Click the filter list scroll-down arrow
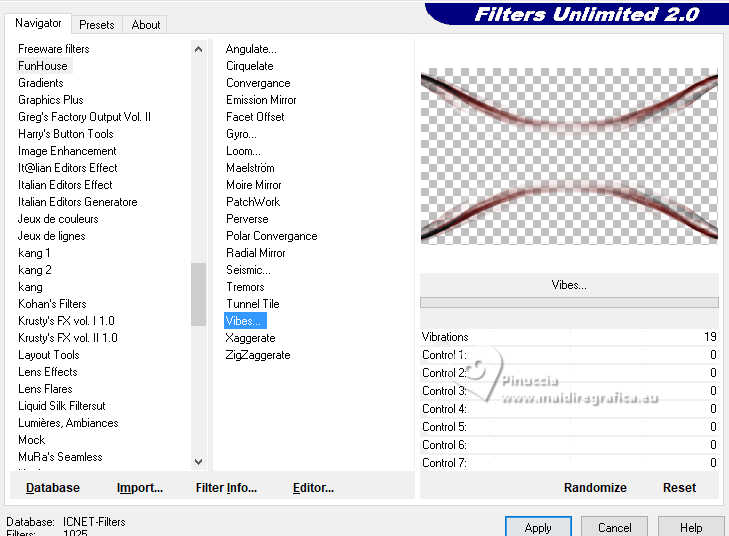This screenshot has height=536, width=729. pyautogui.click(x=199, y=461)
